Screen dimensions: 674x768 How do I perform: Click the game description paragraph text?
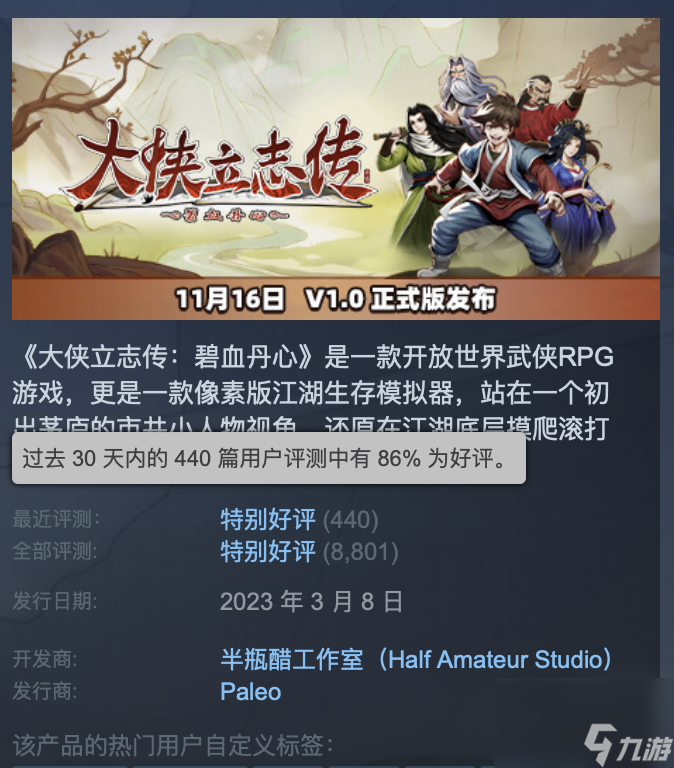coord(313,392)
